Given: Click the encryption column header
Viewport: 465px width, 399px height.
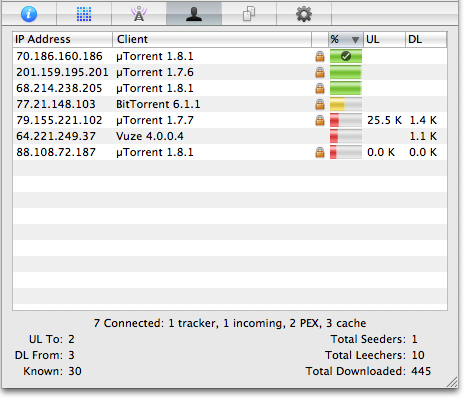Looking at the screenshot, I should tap(320, 39).
